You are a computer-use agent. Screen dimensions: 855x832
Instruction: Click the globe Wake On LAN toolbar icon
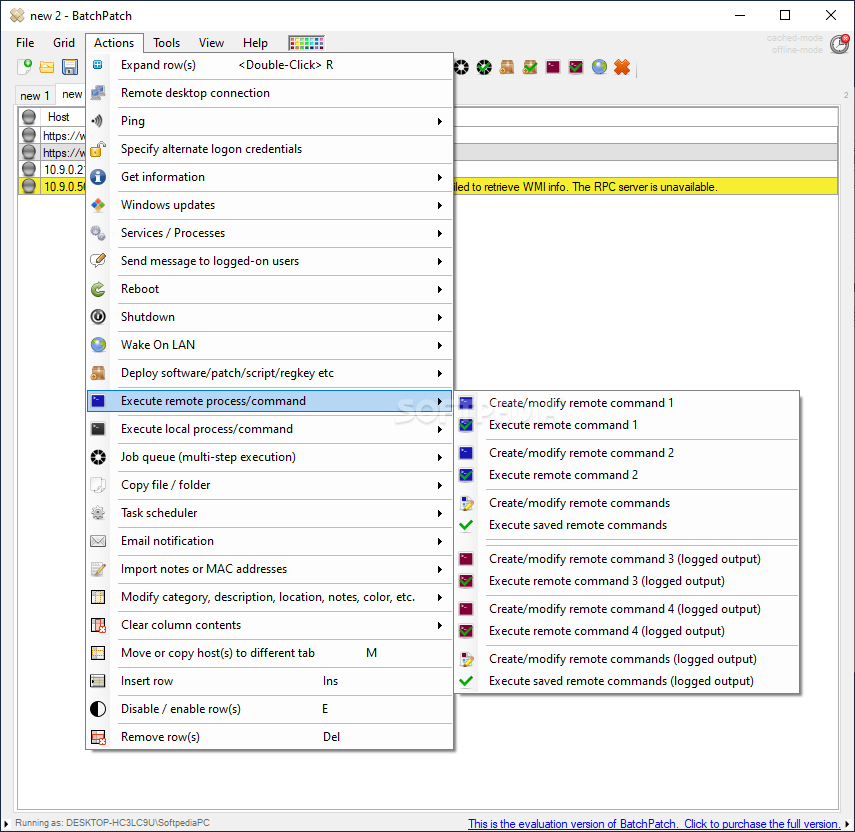point(599,67)
